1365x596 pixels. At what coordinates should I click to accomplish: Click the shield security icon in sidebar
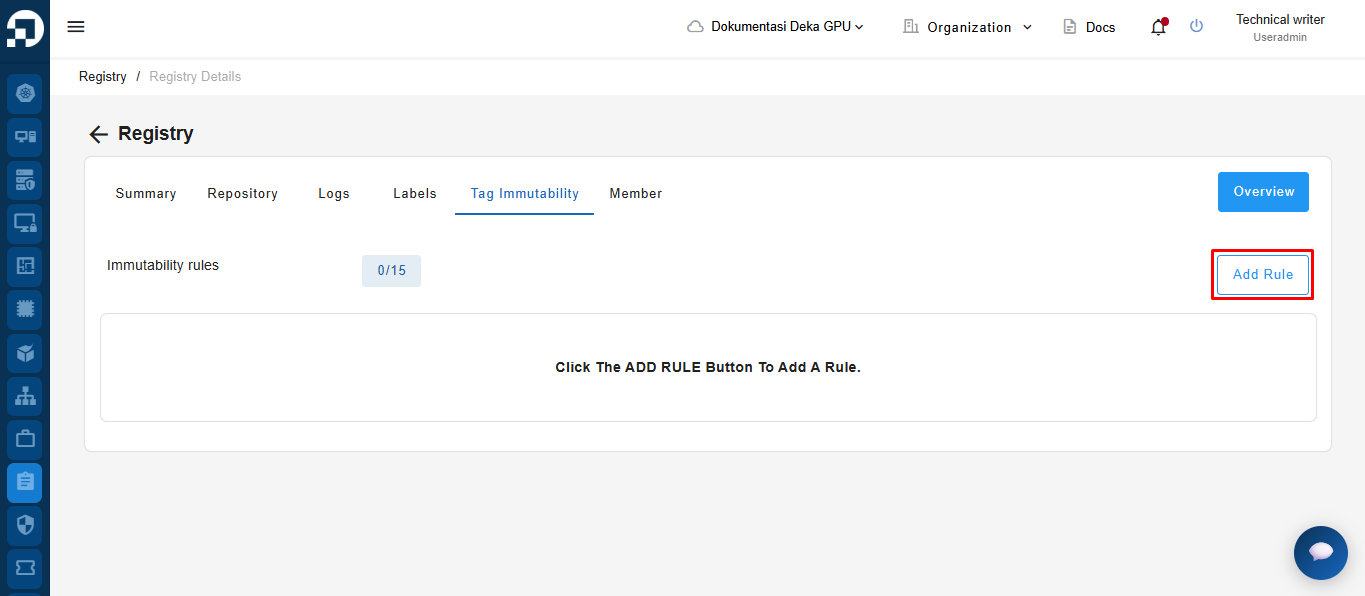click(25, 525)
